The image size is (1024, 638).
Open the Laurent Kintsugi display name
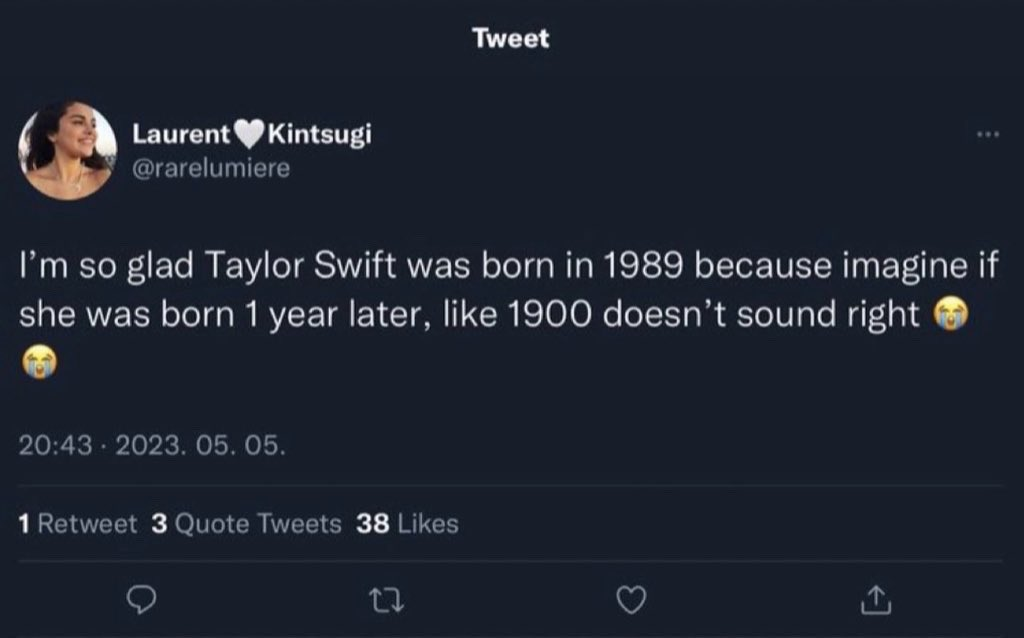(x=252, y=135)
